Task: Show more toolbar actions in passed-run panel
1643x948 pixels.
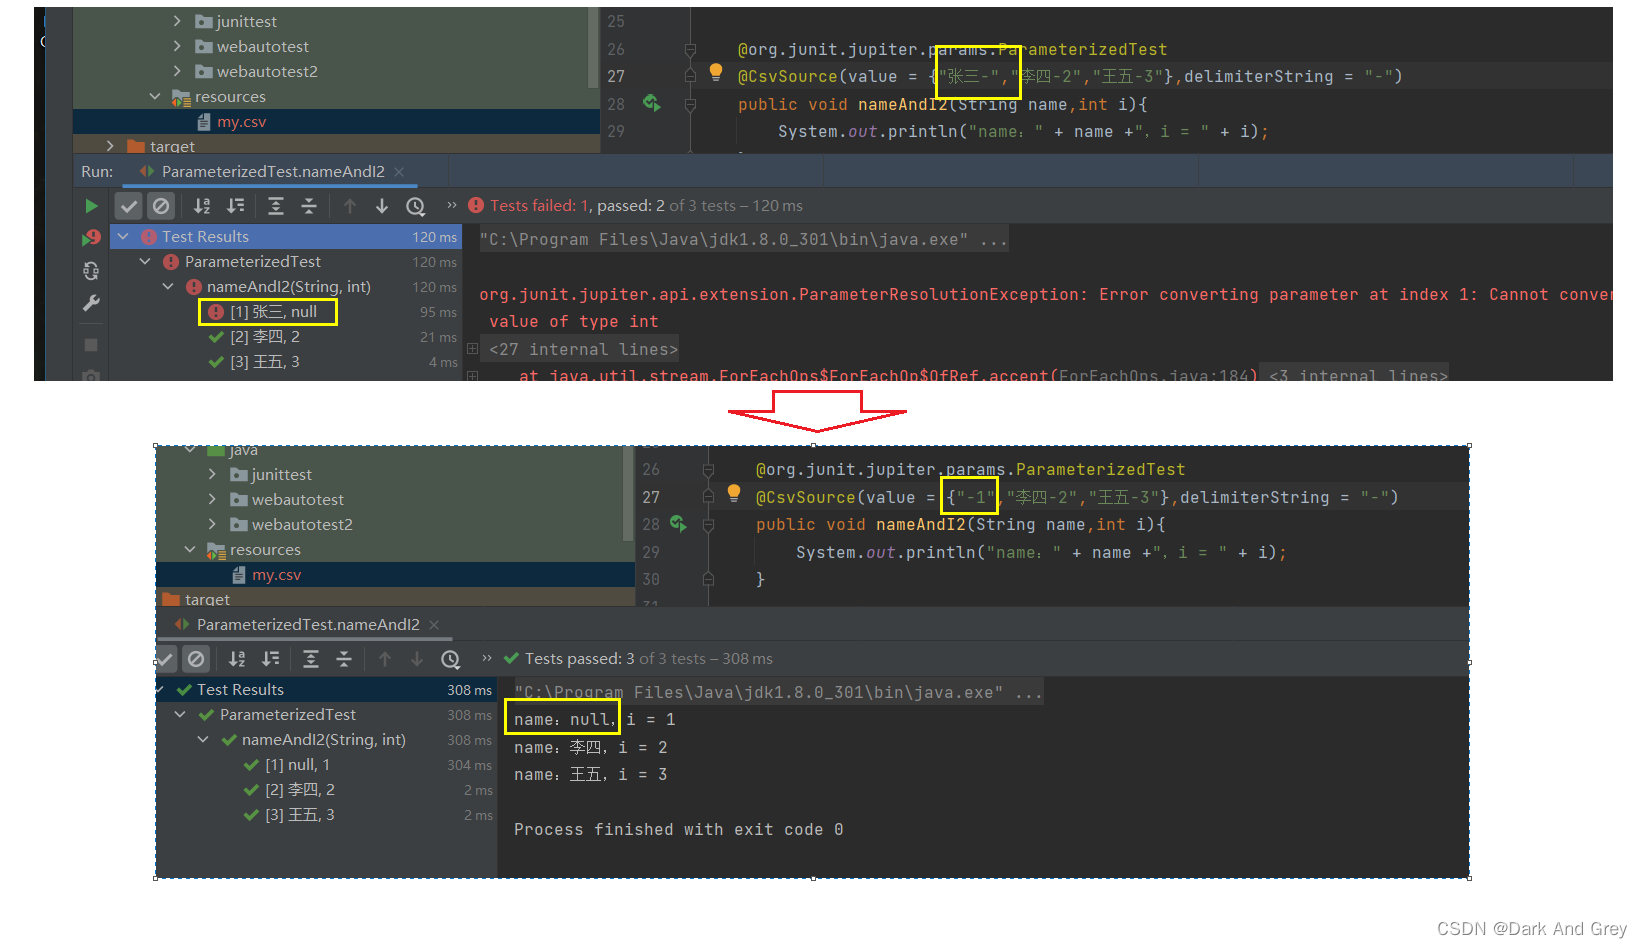Action: [x=487, y=658]
